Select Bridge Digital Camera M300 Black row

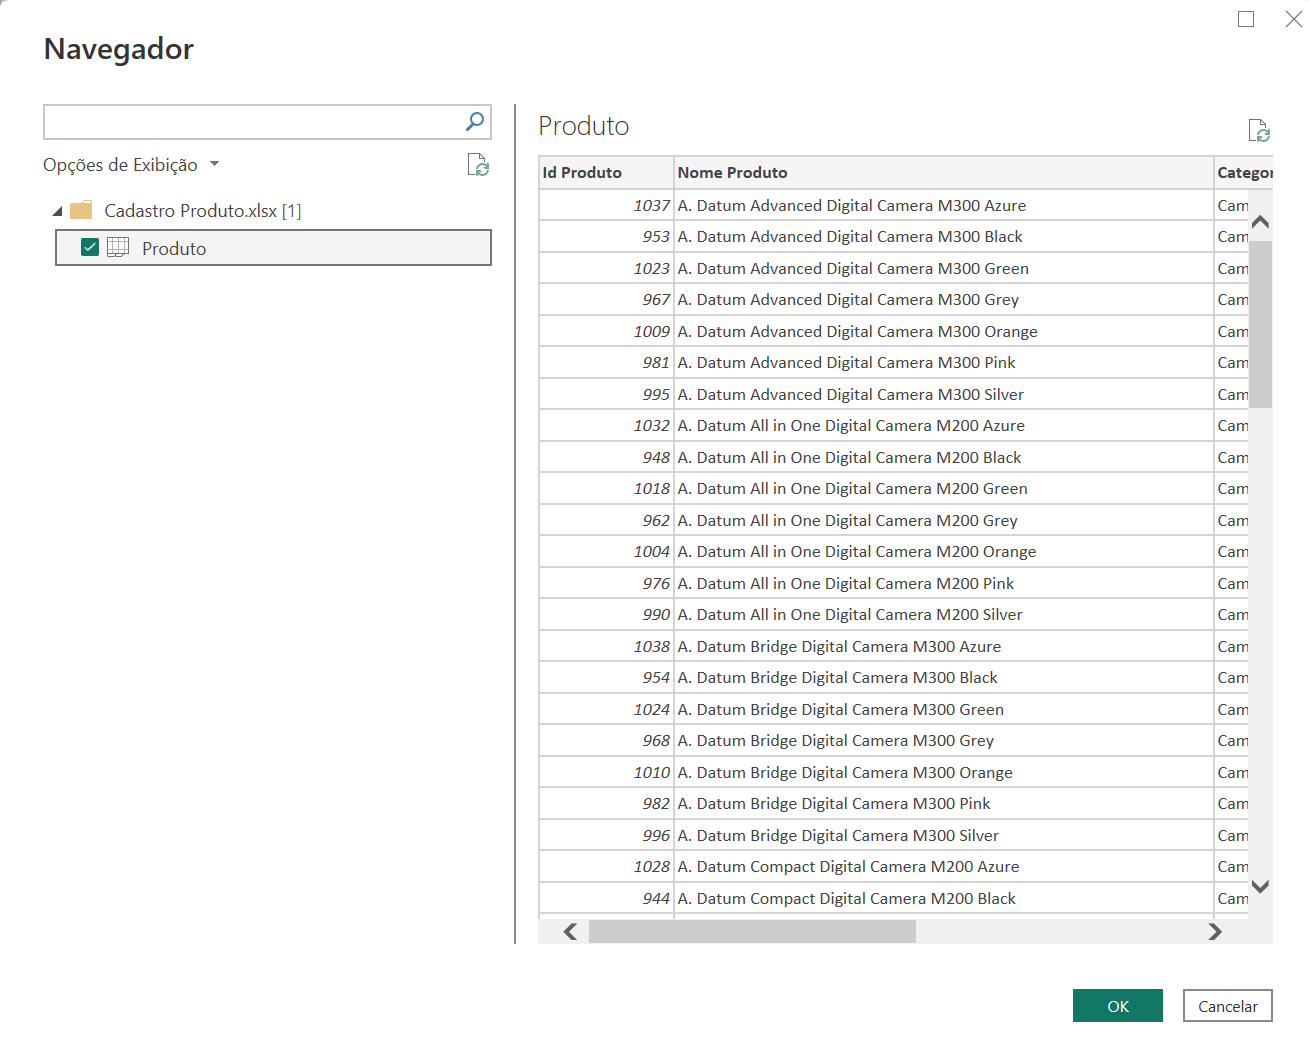pyautogui.click(x=893, y=677)
